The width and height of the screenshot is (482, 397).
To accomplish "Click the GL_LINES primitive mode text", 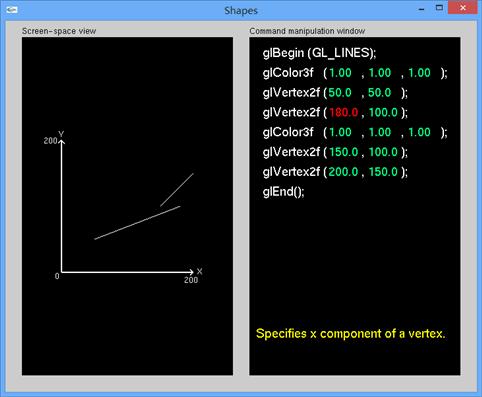I will coord(341,53).
